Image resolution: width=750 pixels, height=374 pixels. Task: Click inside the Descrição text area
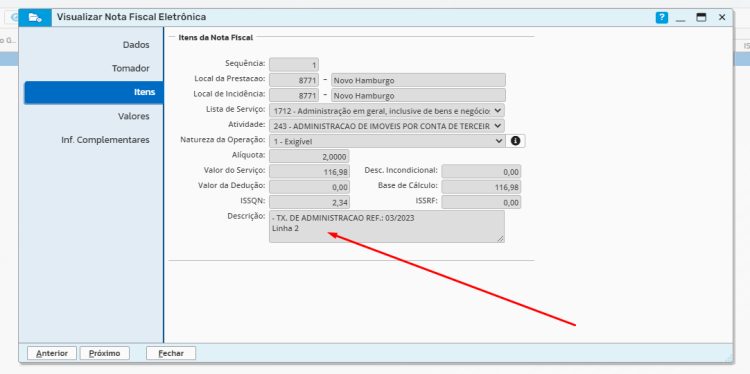tap(386, 226)
